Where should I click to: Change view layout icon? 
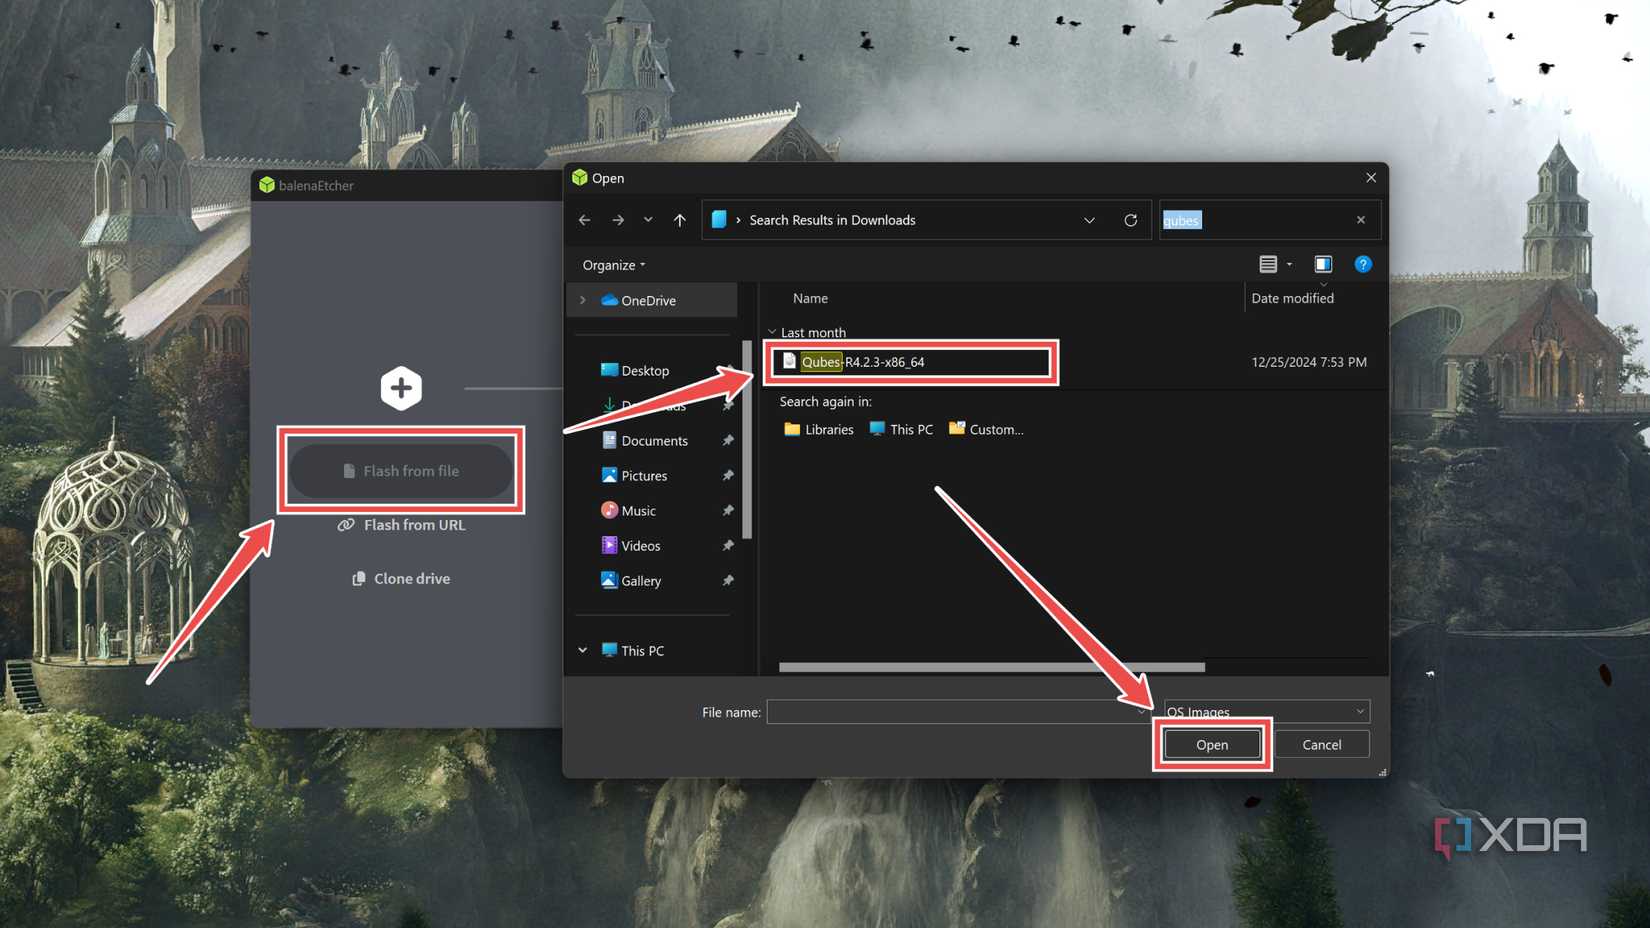pyautogui.click(x=1268, y=264)
